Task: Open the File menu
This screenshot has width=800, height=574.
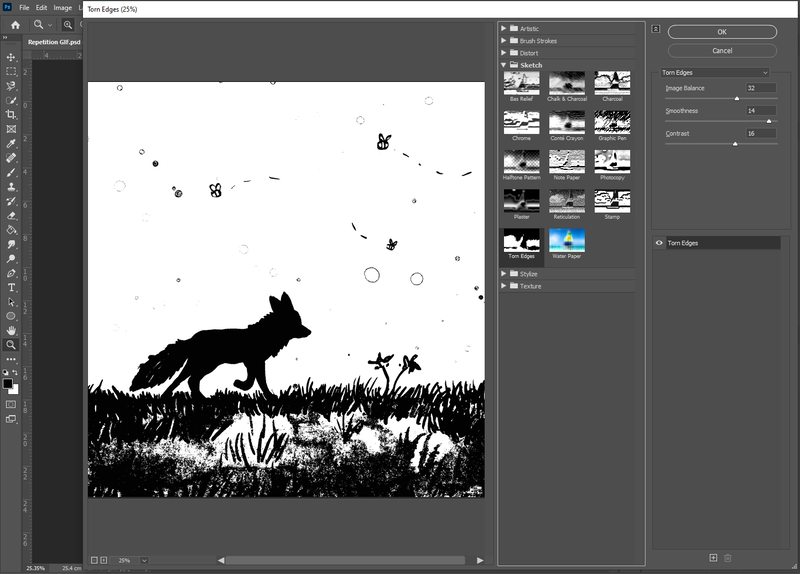Action: coord(23,7)
